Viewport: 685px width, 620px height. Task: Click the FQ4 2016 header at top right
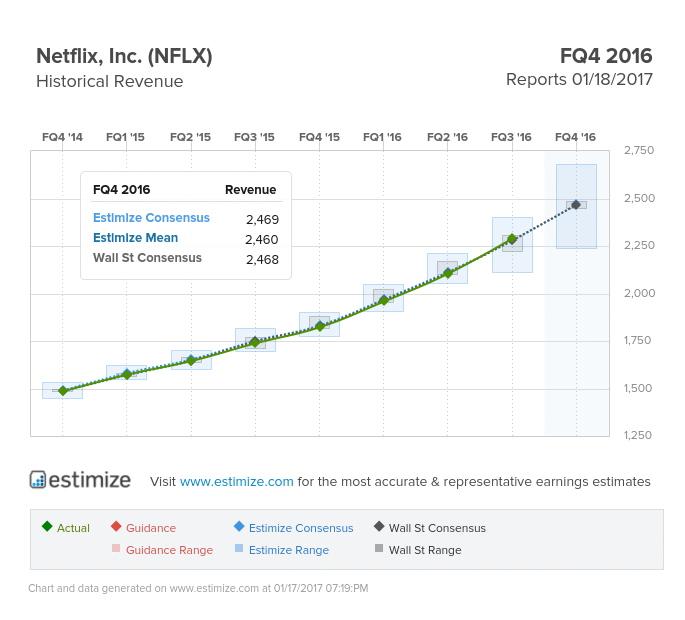tap(606, 56)
